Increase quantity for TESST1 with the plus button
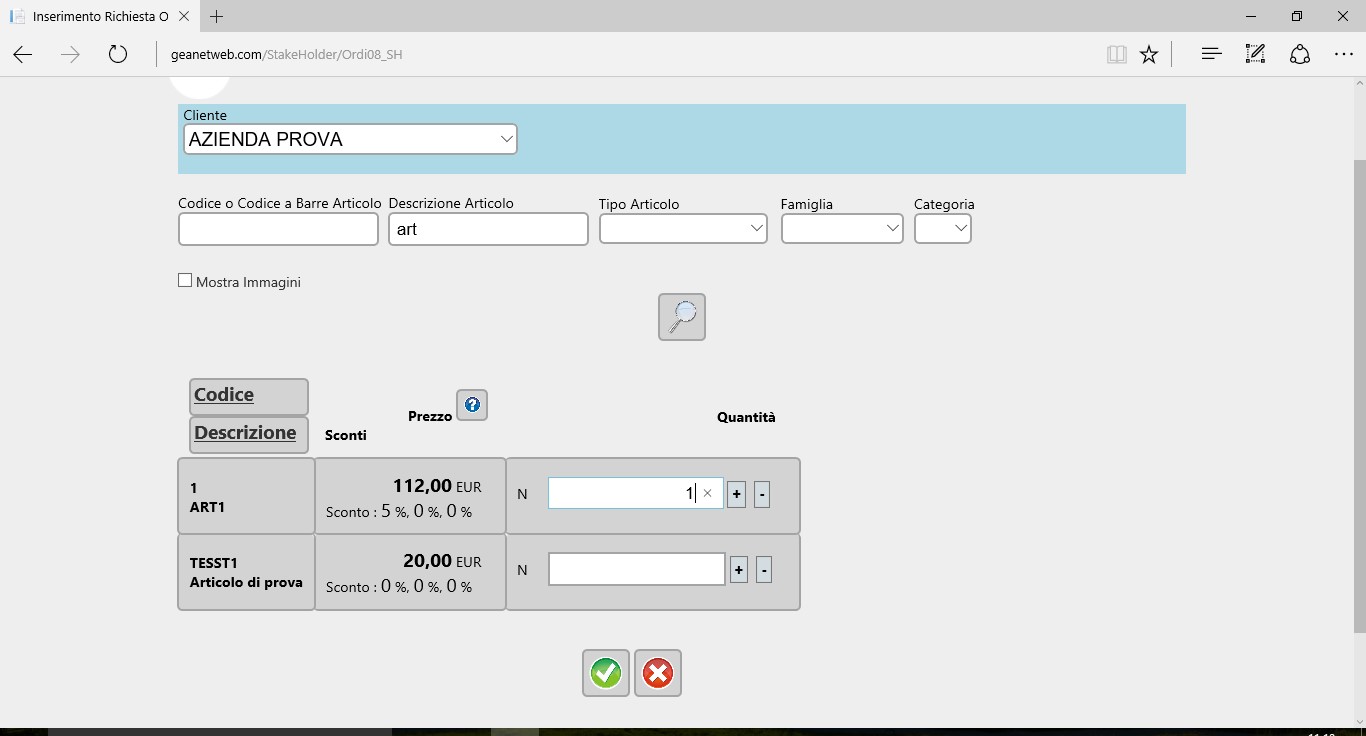The image size is (1366, 736). [739, 570]
